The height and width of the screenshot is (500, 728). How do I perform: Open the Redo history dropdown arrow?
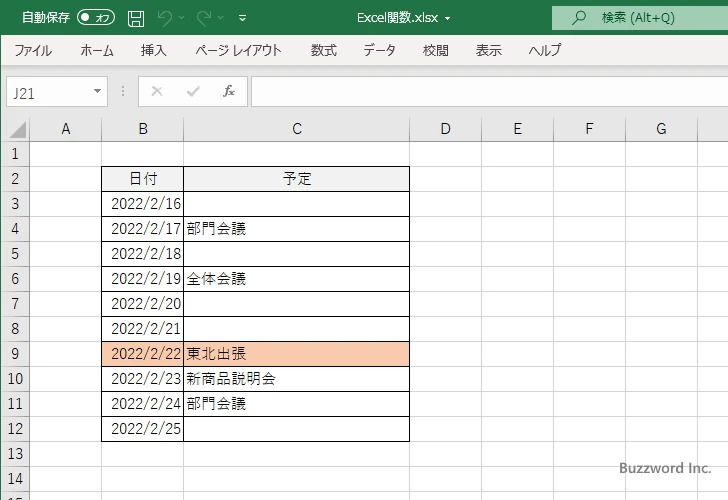(221, 18)
